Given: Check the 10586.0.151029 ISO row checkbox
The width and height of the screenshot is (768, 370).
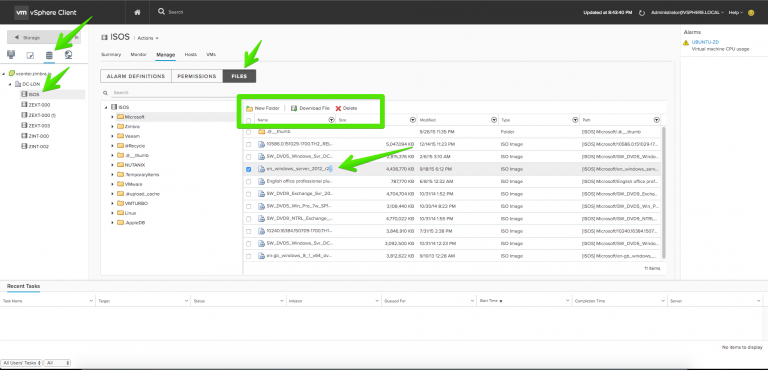Looking at the screenshot, I should click(x=249, y=145).
